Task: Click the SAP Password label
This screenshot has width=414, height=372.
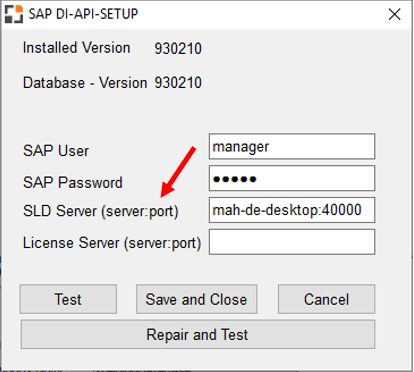Action: point(73,182)
